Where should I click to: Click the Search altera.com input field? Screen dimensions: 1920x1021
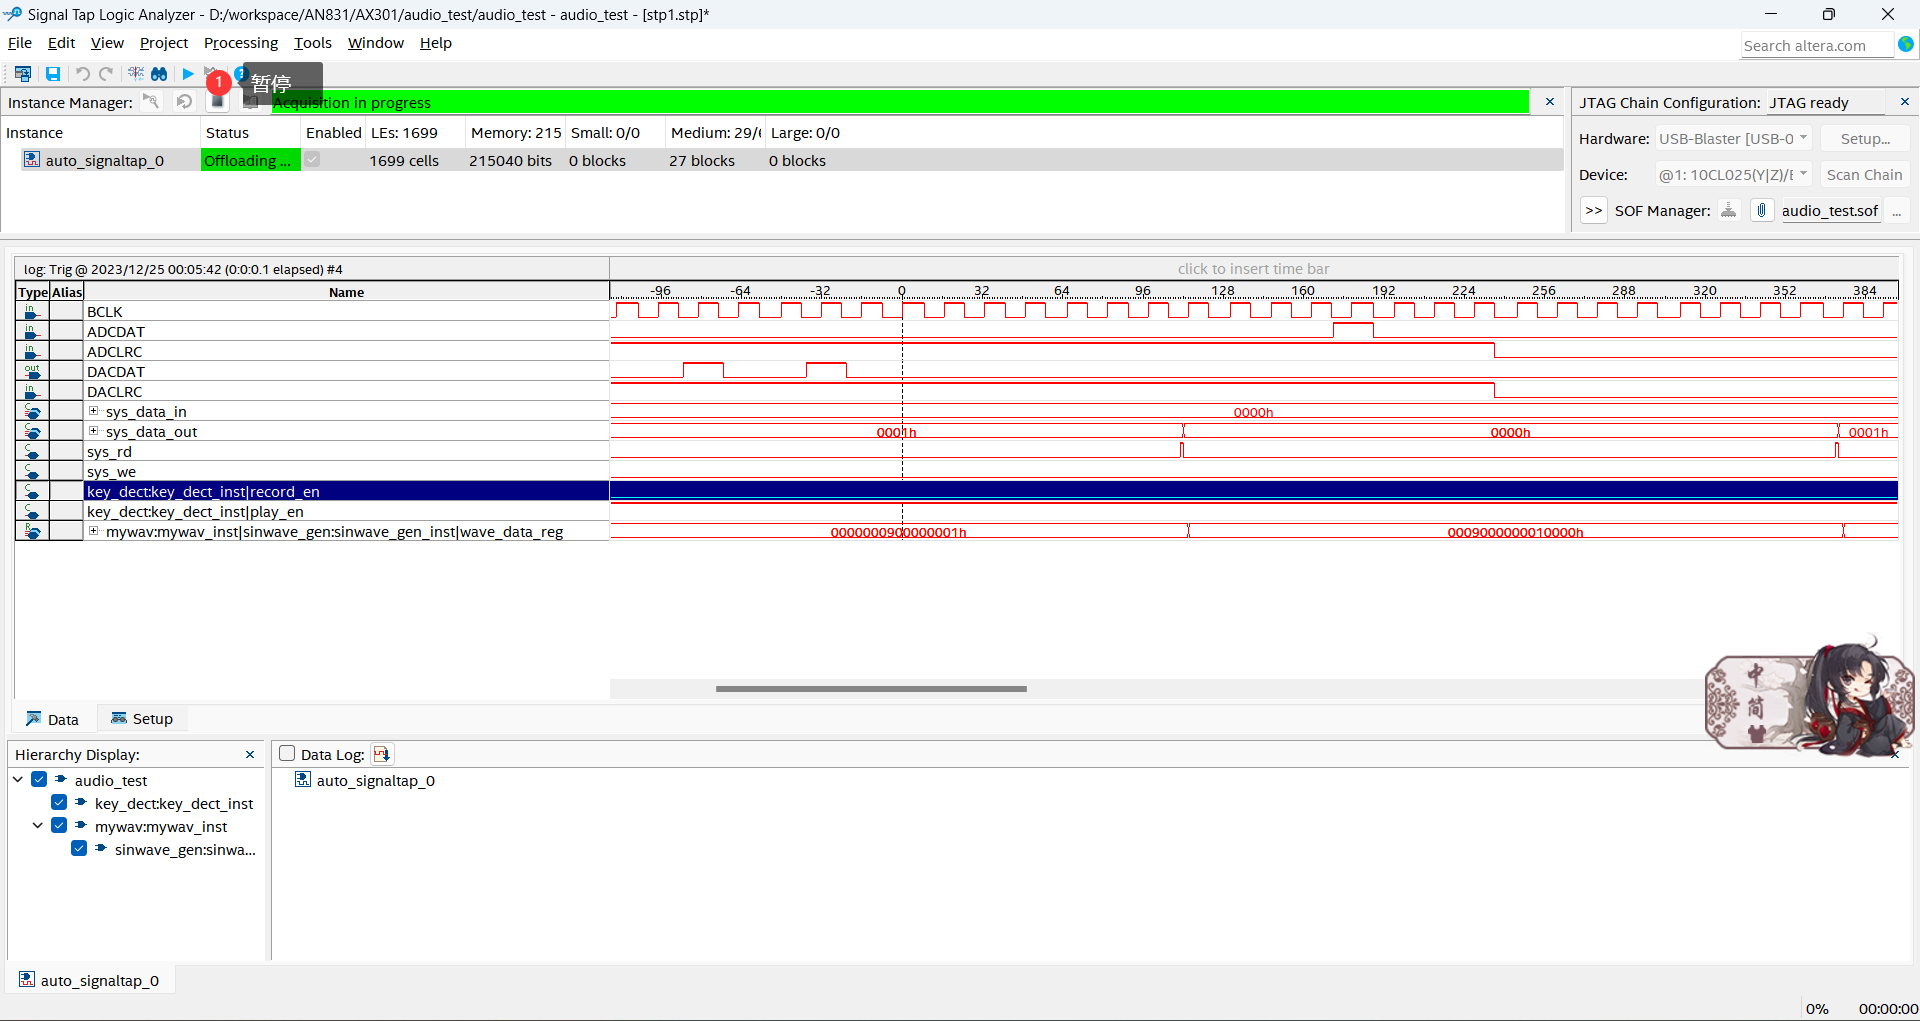tap(1816, 45)
